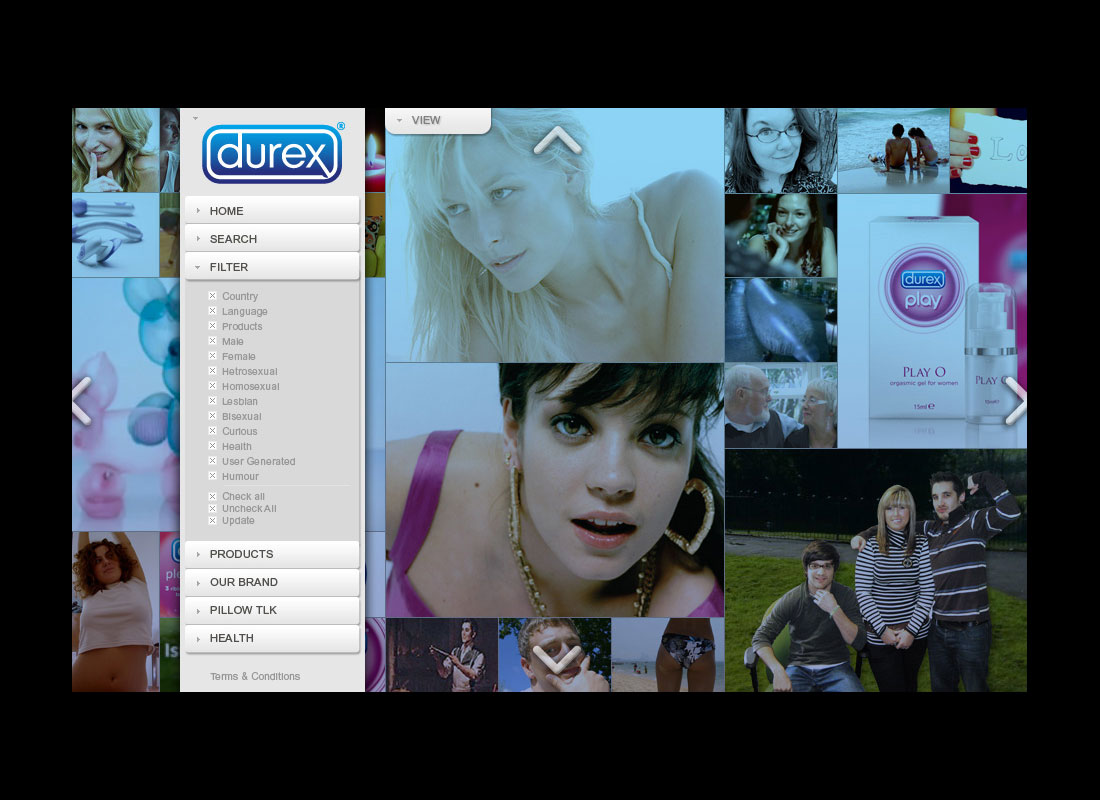Viewport: 1100px width, 800px height.
Task: Toggle the Language filter checkbox
Action: 212,311
